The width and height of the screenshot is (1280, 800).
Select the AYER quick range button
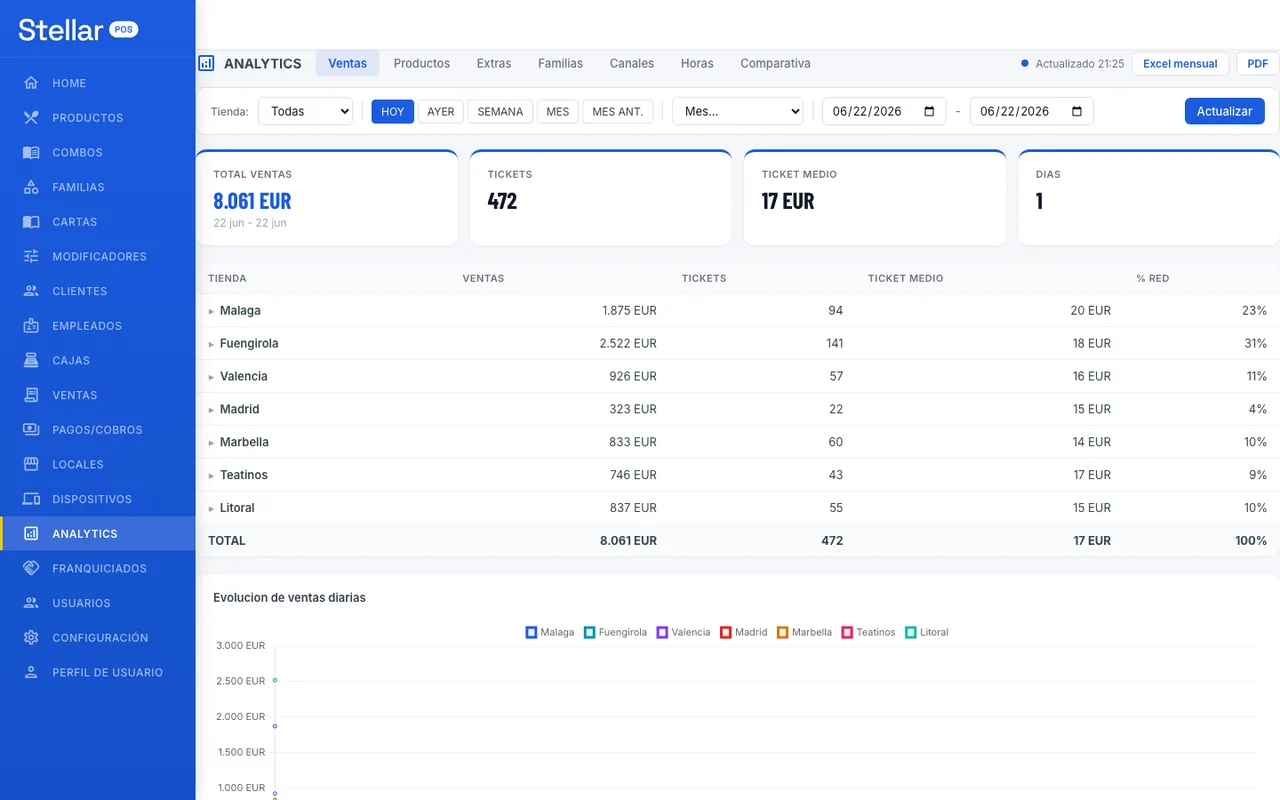pyautogui.click(x=441, y=111)
